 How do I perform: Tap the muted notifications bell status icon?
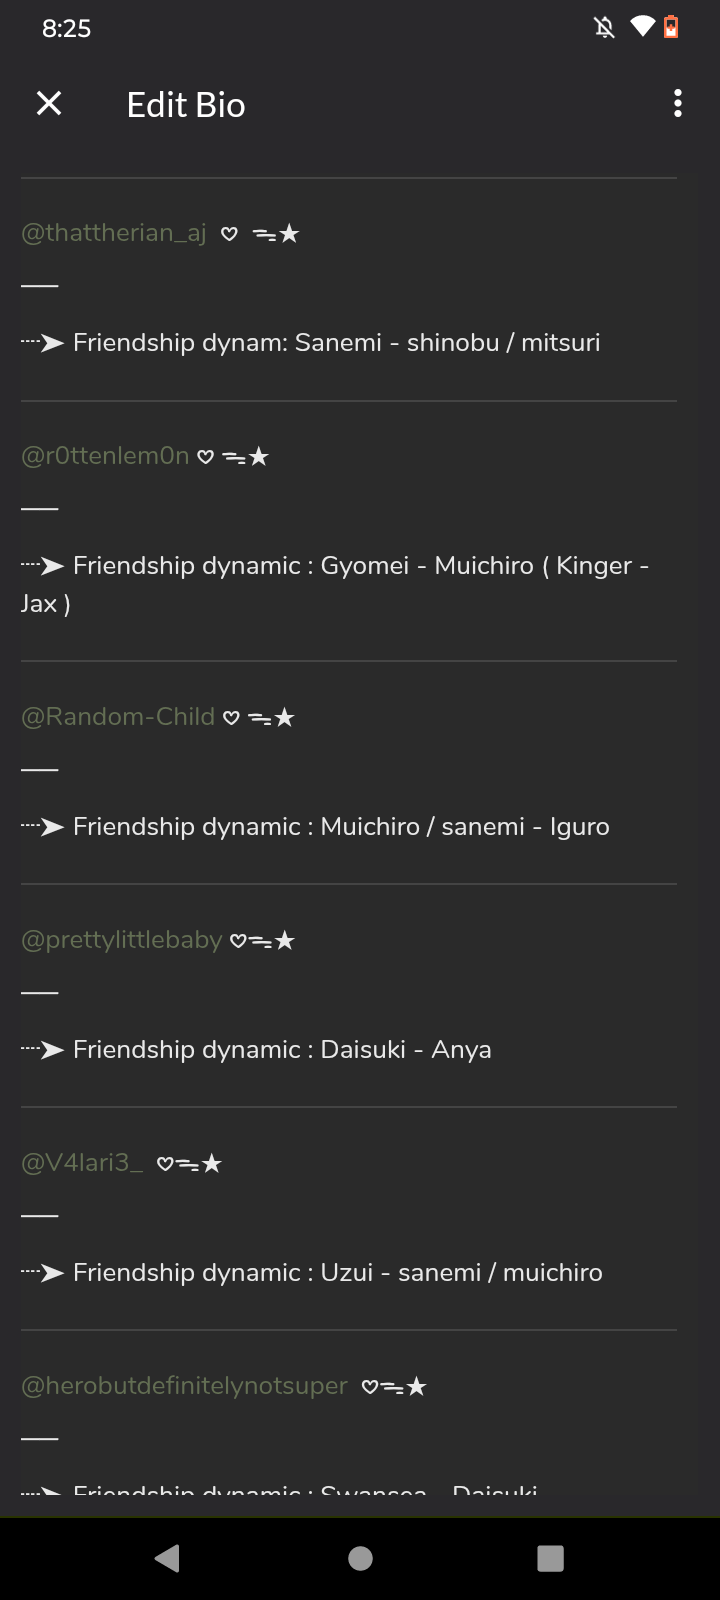point(604,27)
